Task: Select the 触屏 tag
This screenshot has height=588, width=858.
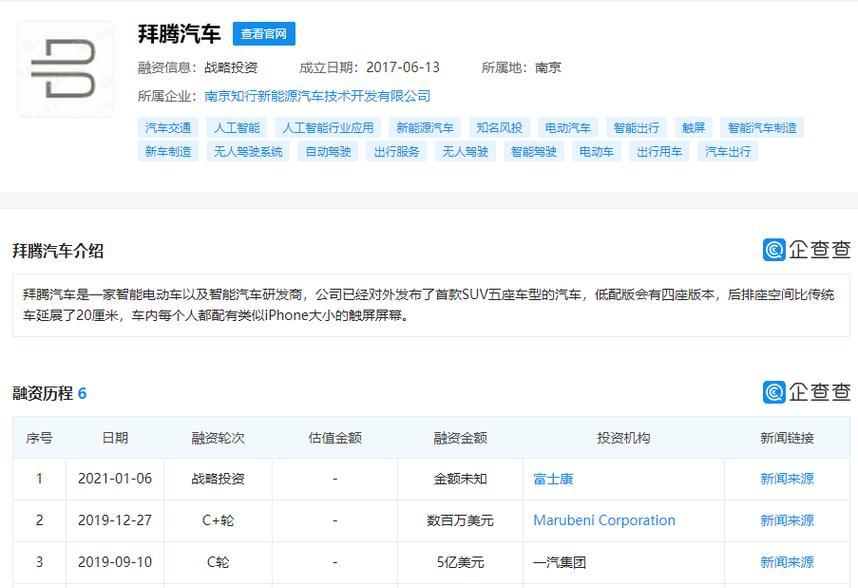Action: 693,127
